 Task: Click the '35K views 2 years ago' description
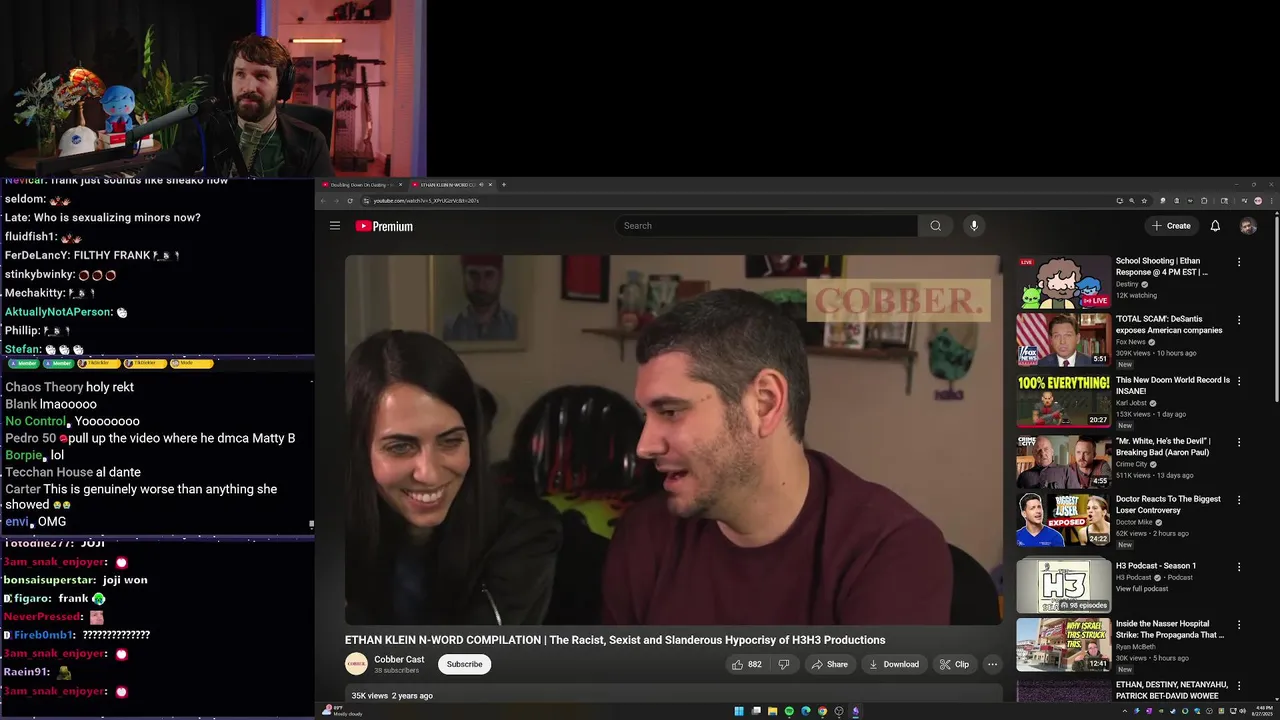[x=392, y=695]
